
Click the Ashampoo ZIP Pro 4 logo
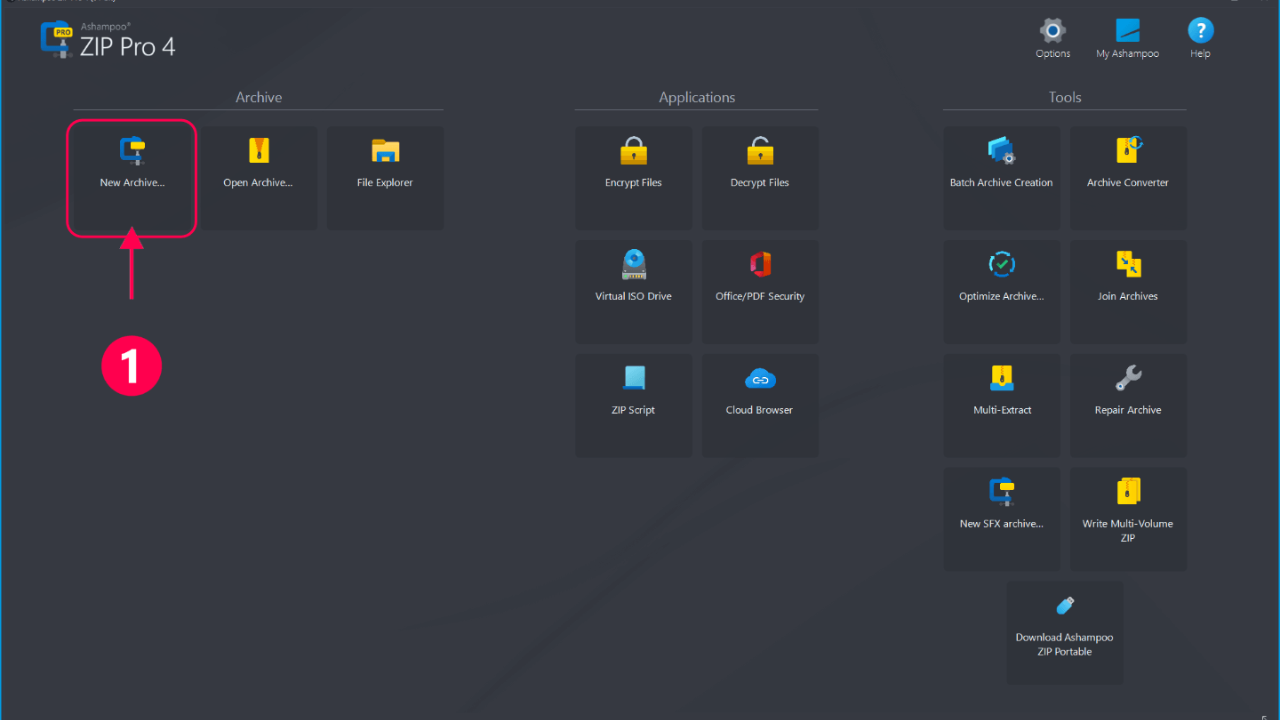(x=108, y=40)
